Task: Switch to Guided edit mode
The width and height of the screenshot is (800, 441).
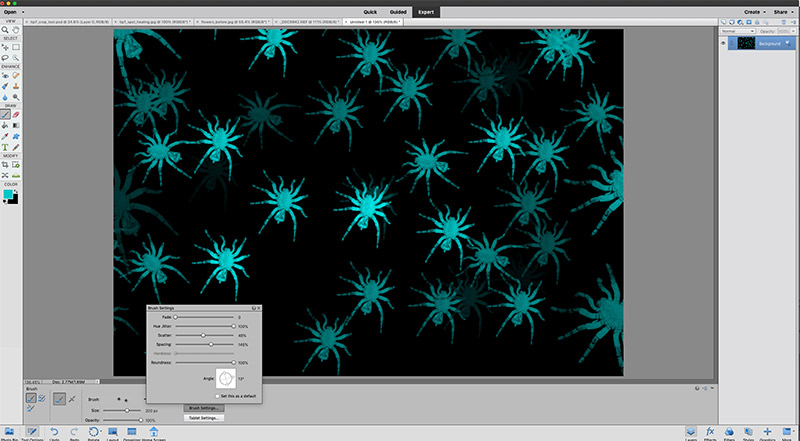Action: pyautogui.click(x=398, y=12)
